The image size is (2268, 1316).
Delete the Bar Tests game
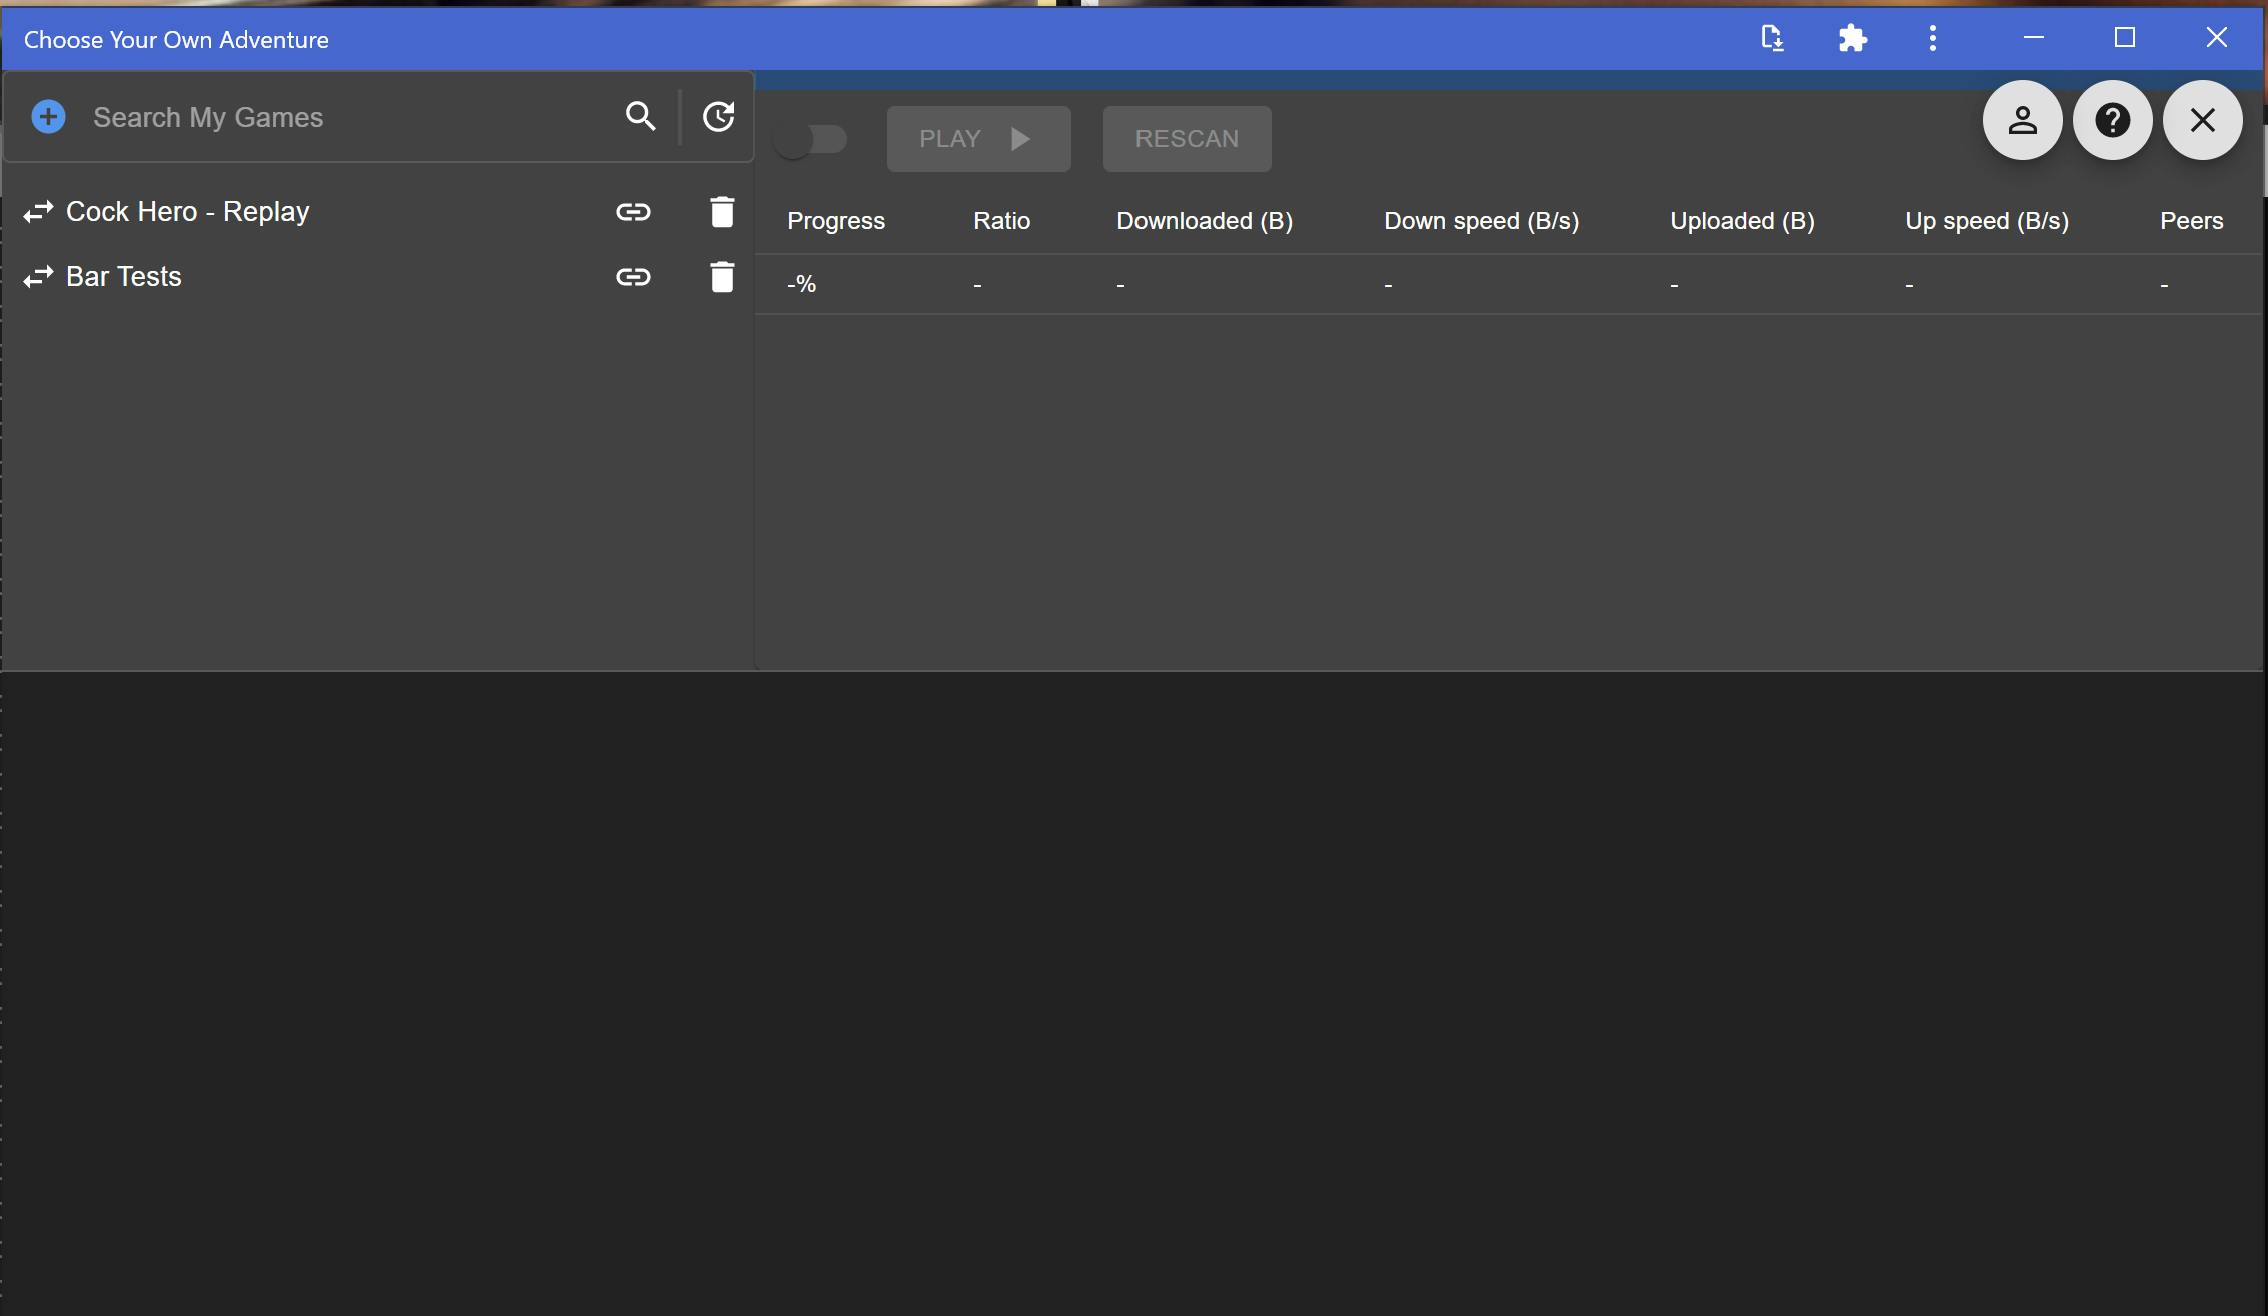tap(722, 277)
